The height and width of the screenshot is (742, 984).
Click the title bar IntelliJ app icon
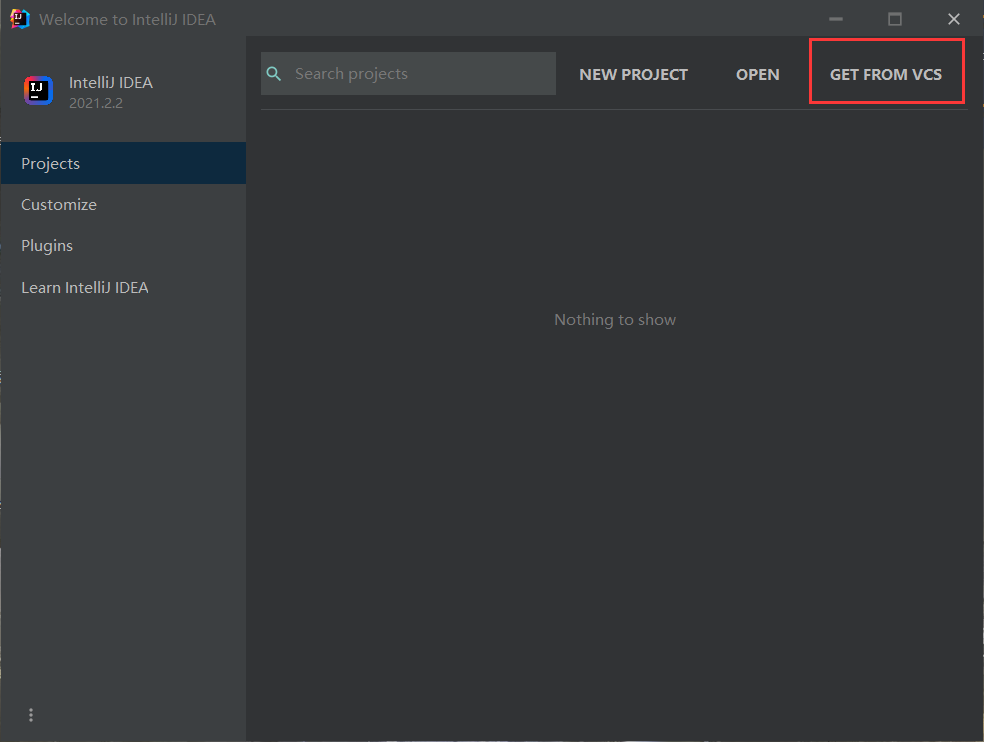(19, 19)
